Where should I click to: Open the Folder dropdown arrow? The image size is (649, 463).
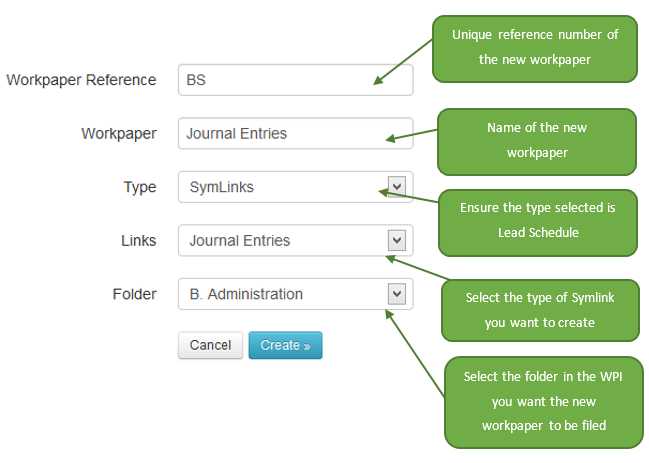[x=396, y=294]
